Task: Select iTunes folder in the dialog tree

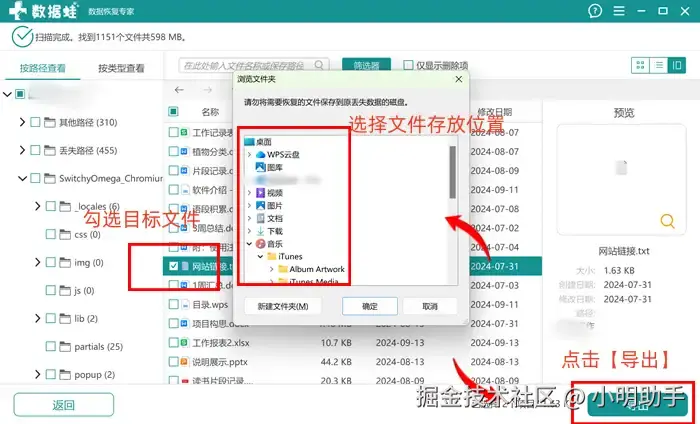Action: coord(285,257)
